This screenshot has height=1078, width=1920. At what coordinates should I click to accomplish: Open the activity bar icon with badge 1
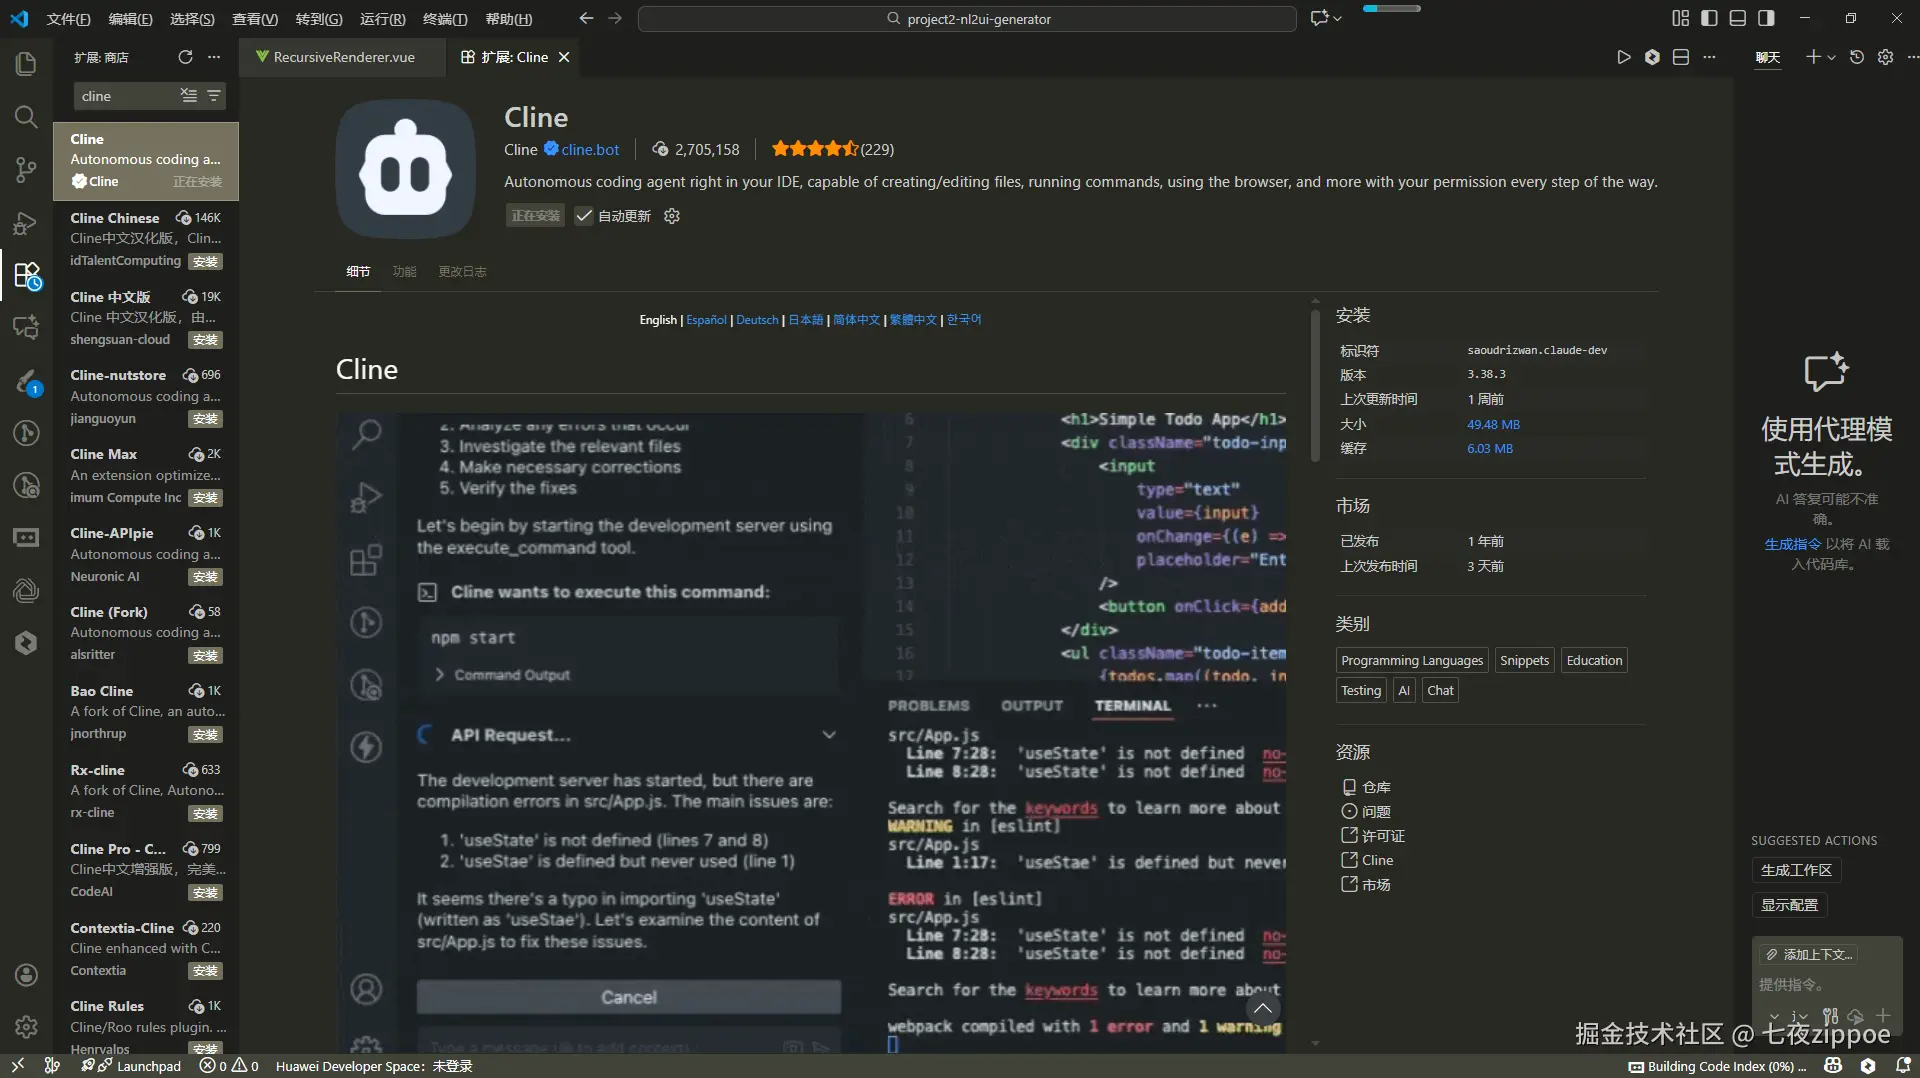(26, 381)
